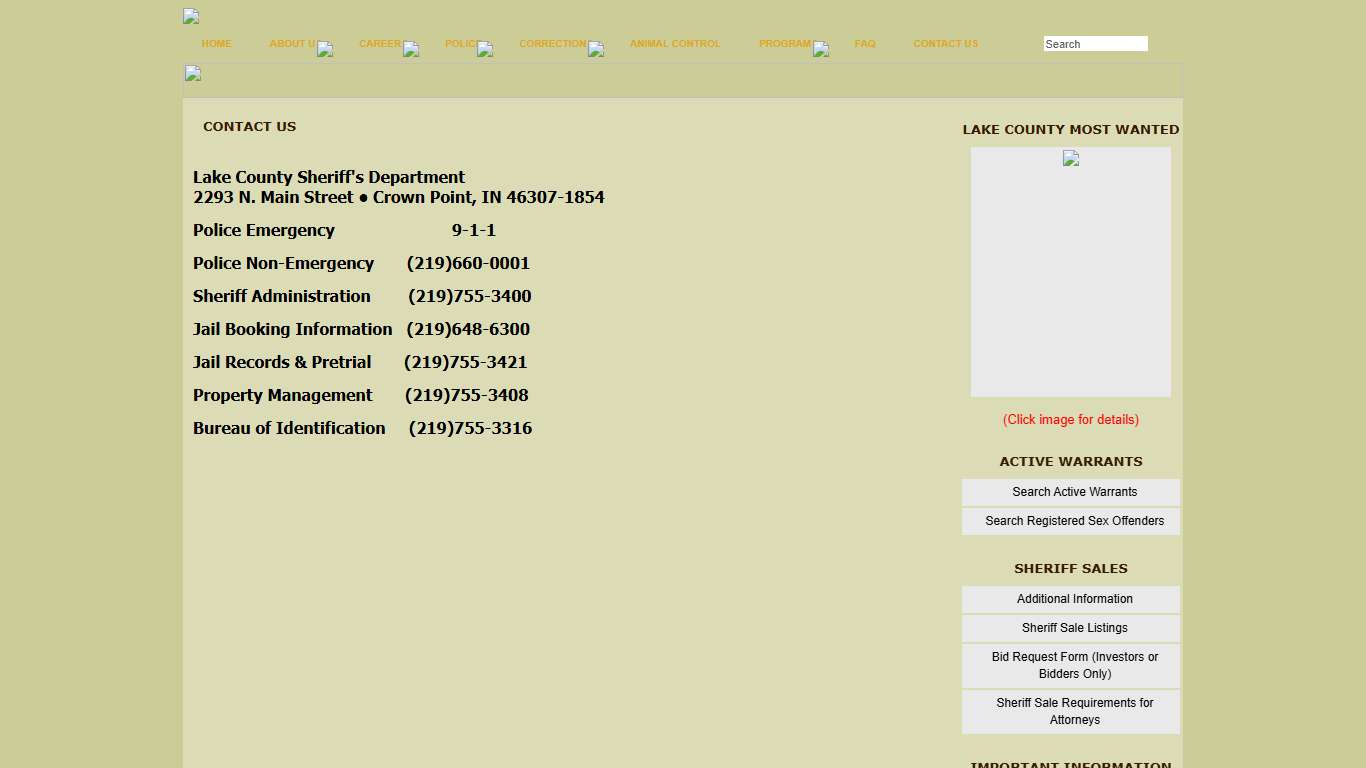The height and width of the screenshot is (768, 1366).
Task: Click the broken banner image below the navigation bar
Action: (193, 73)
